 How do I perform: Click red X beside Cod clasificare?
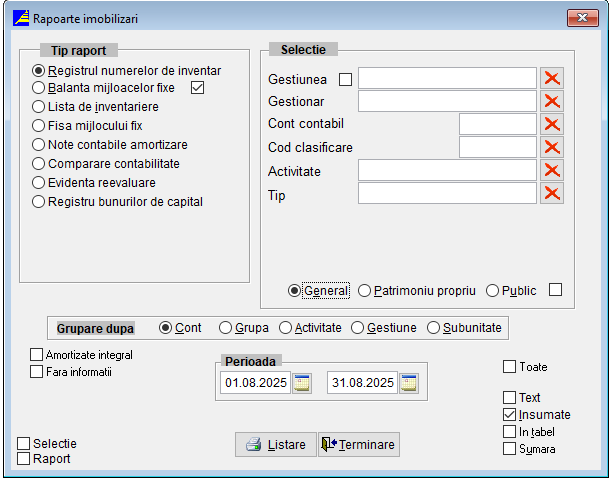tap(552, 147)
